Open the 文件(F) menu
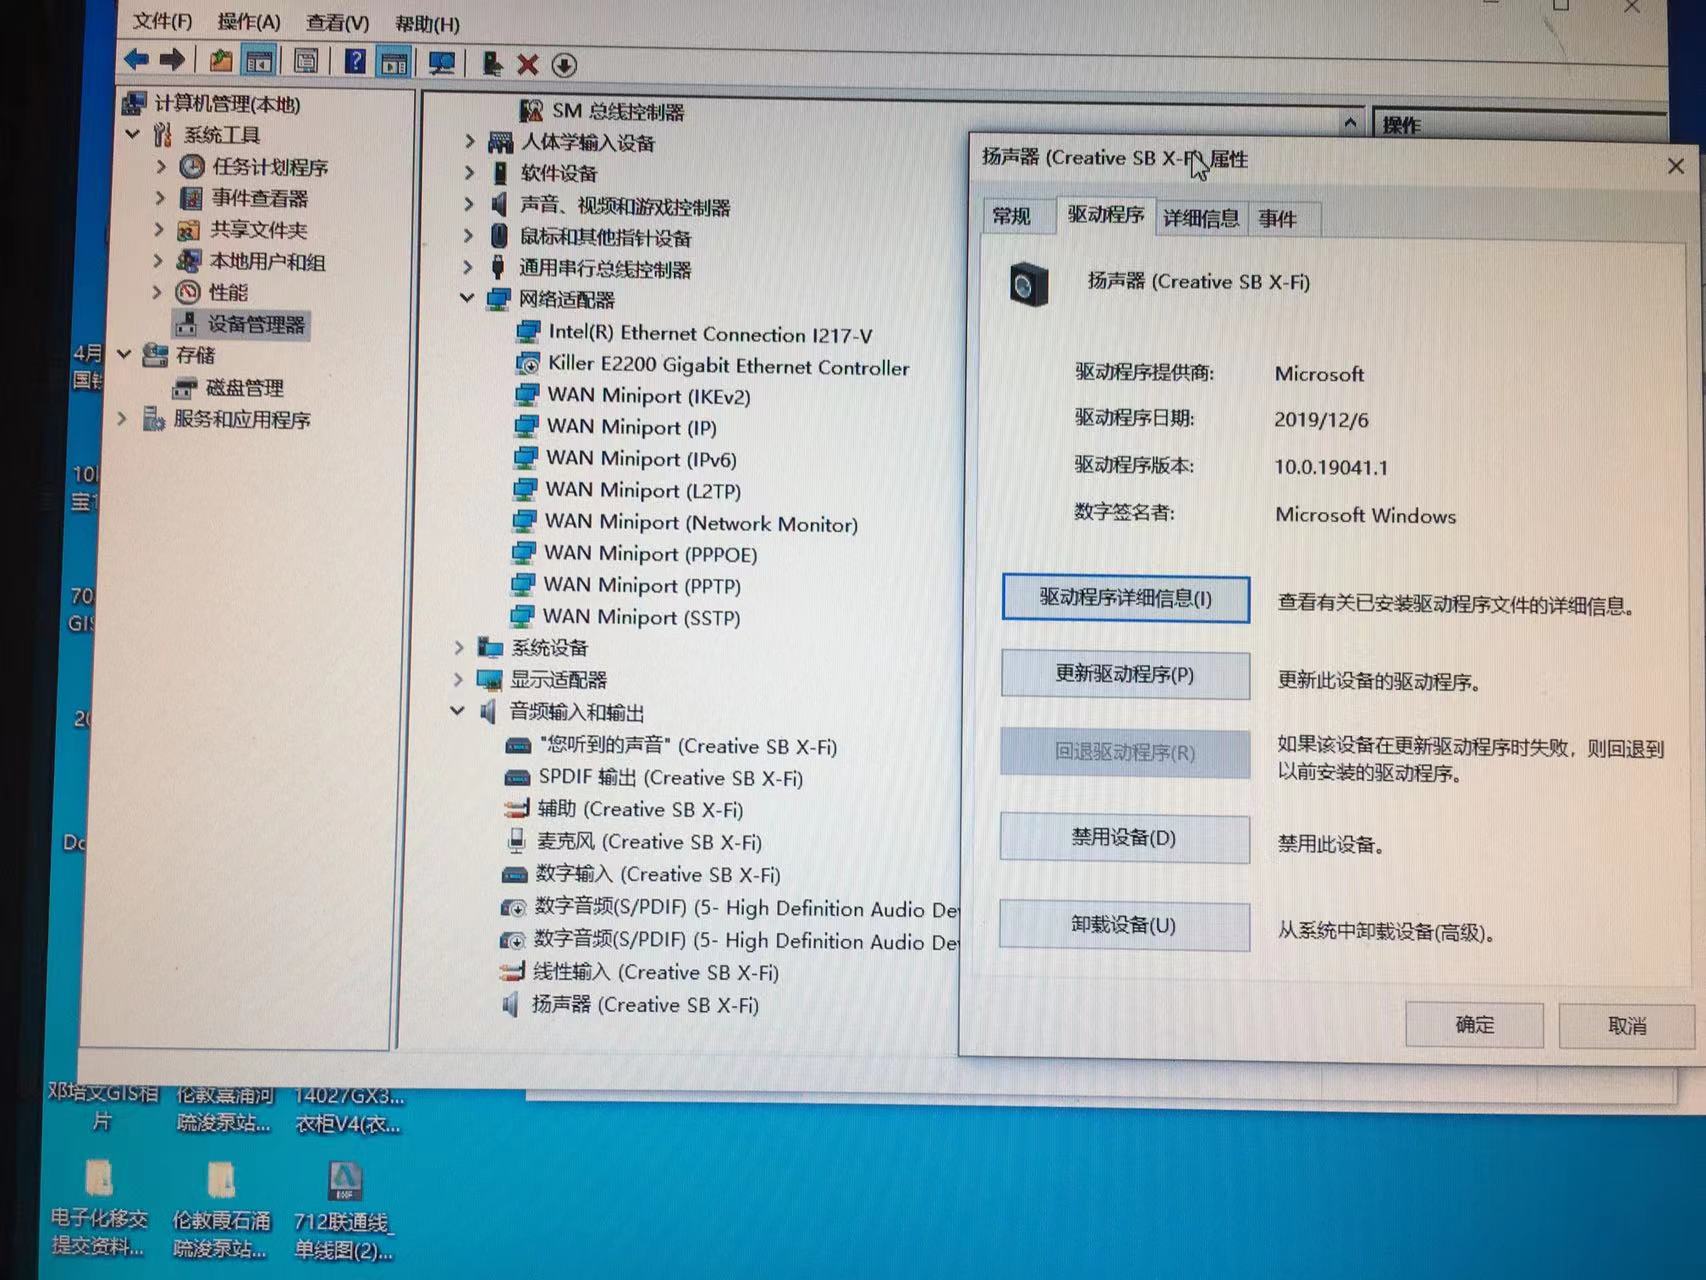This screenshot has height=1280, width=1706. (162, 21)
